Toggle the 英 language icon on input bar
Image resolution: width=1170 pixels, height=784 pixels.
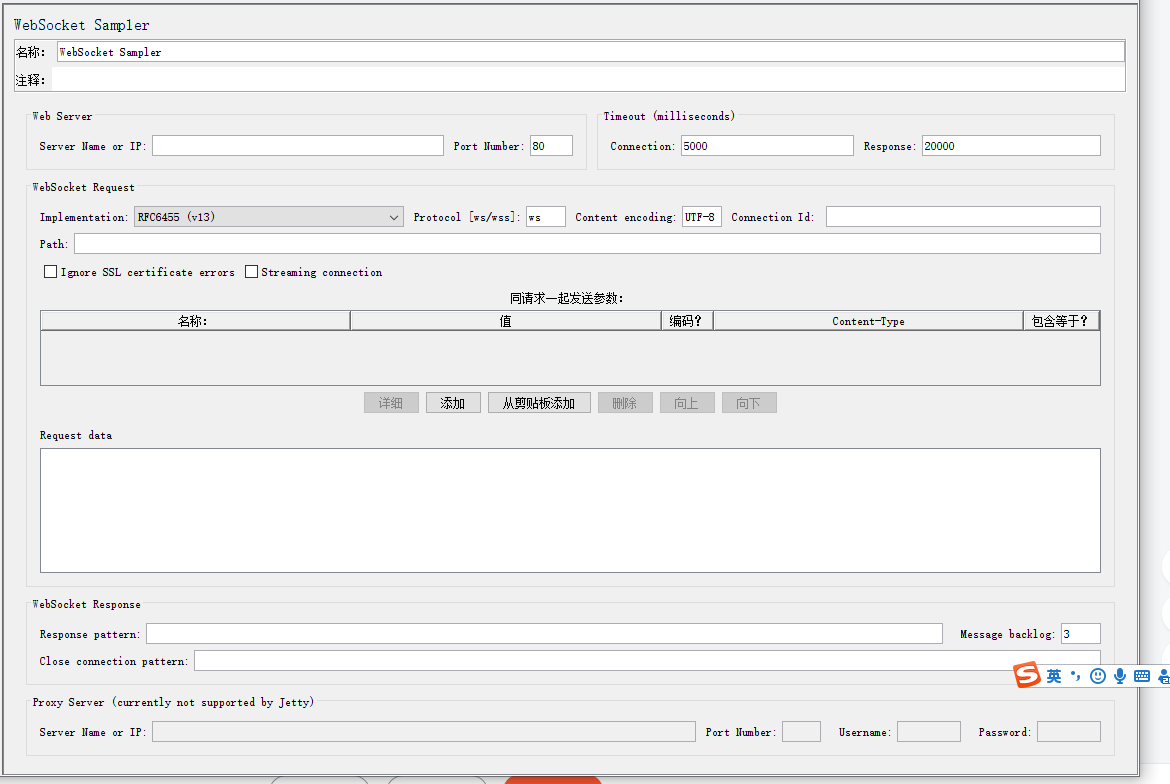point(1054,675)
